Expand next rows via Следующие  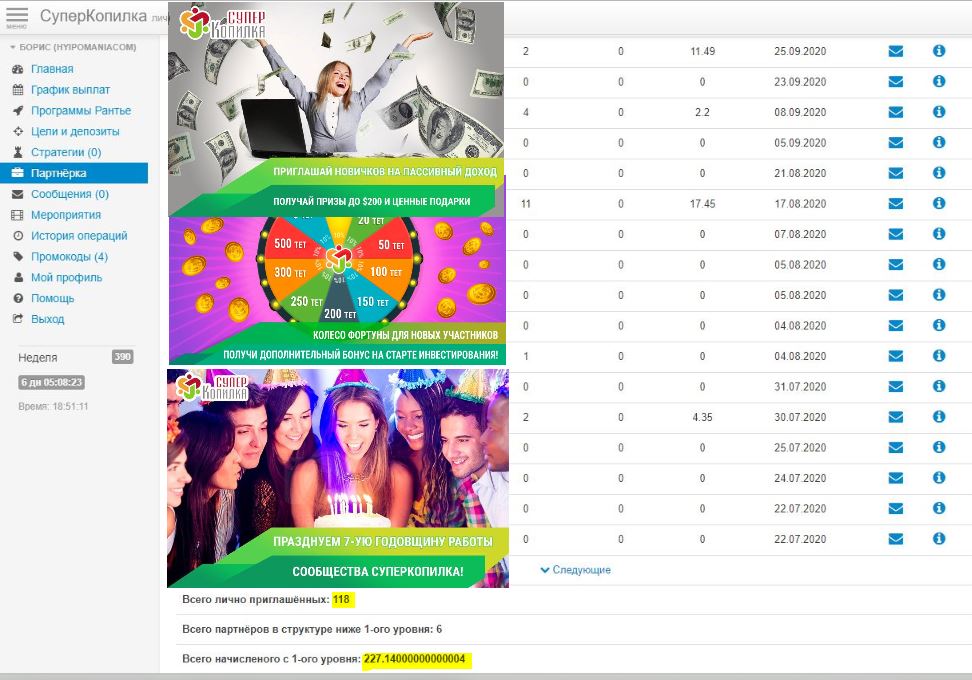pos(575,570)
